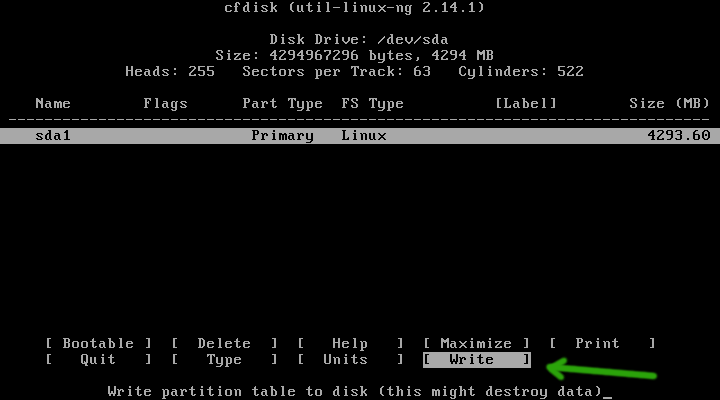
Task: Click the cfdisk version title text
Action: click(354, 8)
